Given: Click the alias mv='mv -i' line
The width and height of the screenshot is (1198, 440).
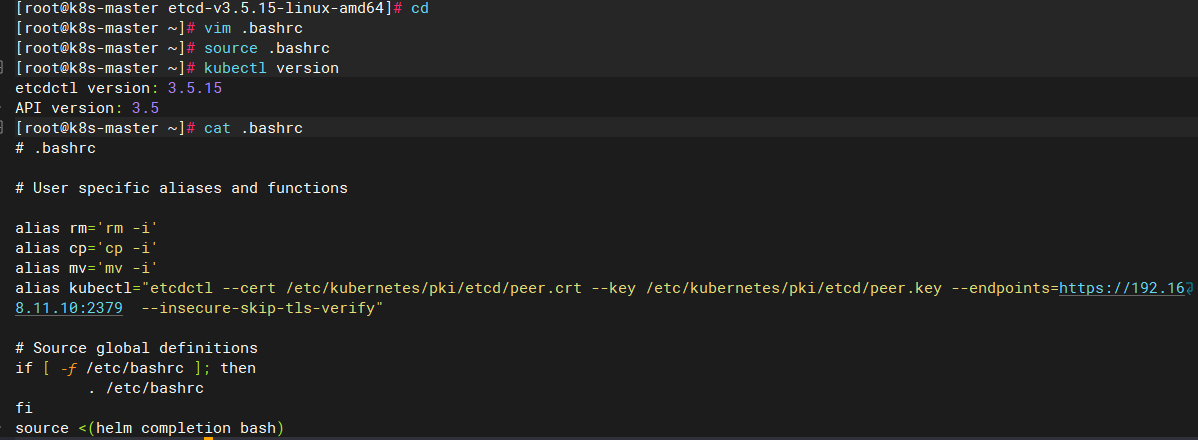Looking at the screenshot, I should pos(86,267).
